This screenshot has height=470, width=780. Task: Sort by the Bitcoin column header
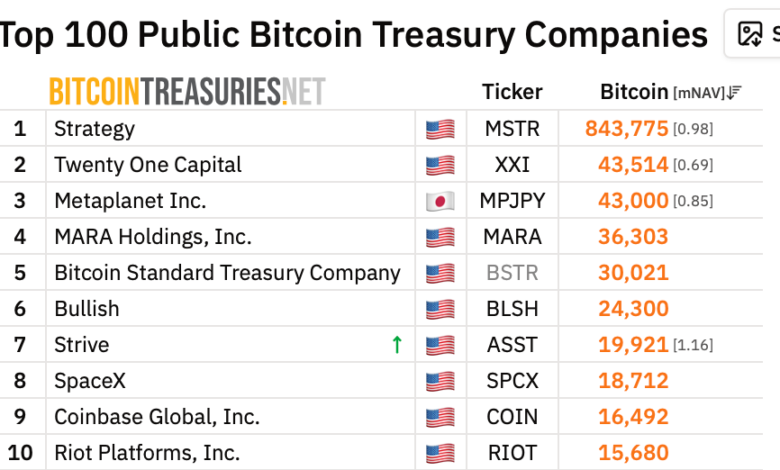coord(634,92)
